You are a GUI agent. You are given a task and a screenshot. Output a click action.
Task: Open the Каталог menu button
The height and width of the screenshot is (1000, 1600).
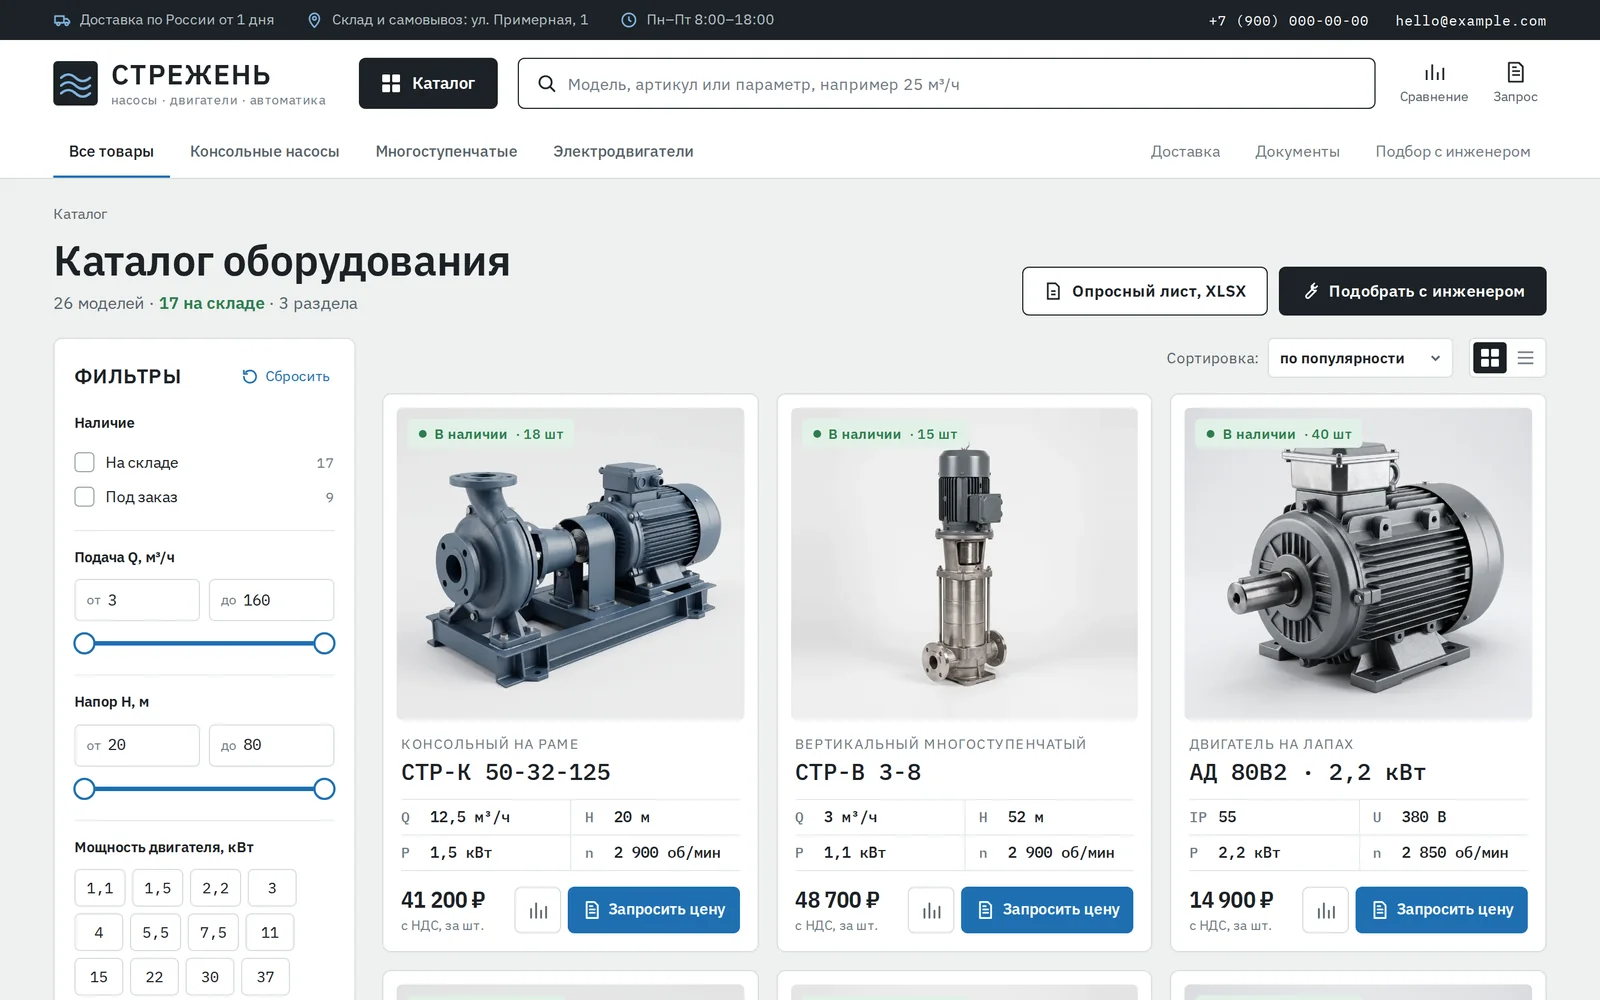(428, 83)
